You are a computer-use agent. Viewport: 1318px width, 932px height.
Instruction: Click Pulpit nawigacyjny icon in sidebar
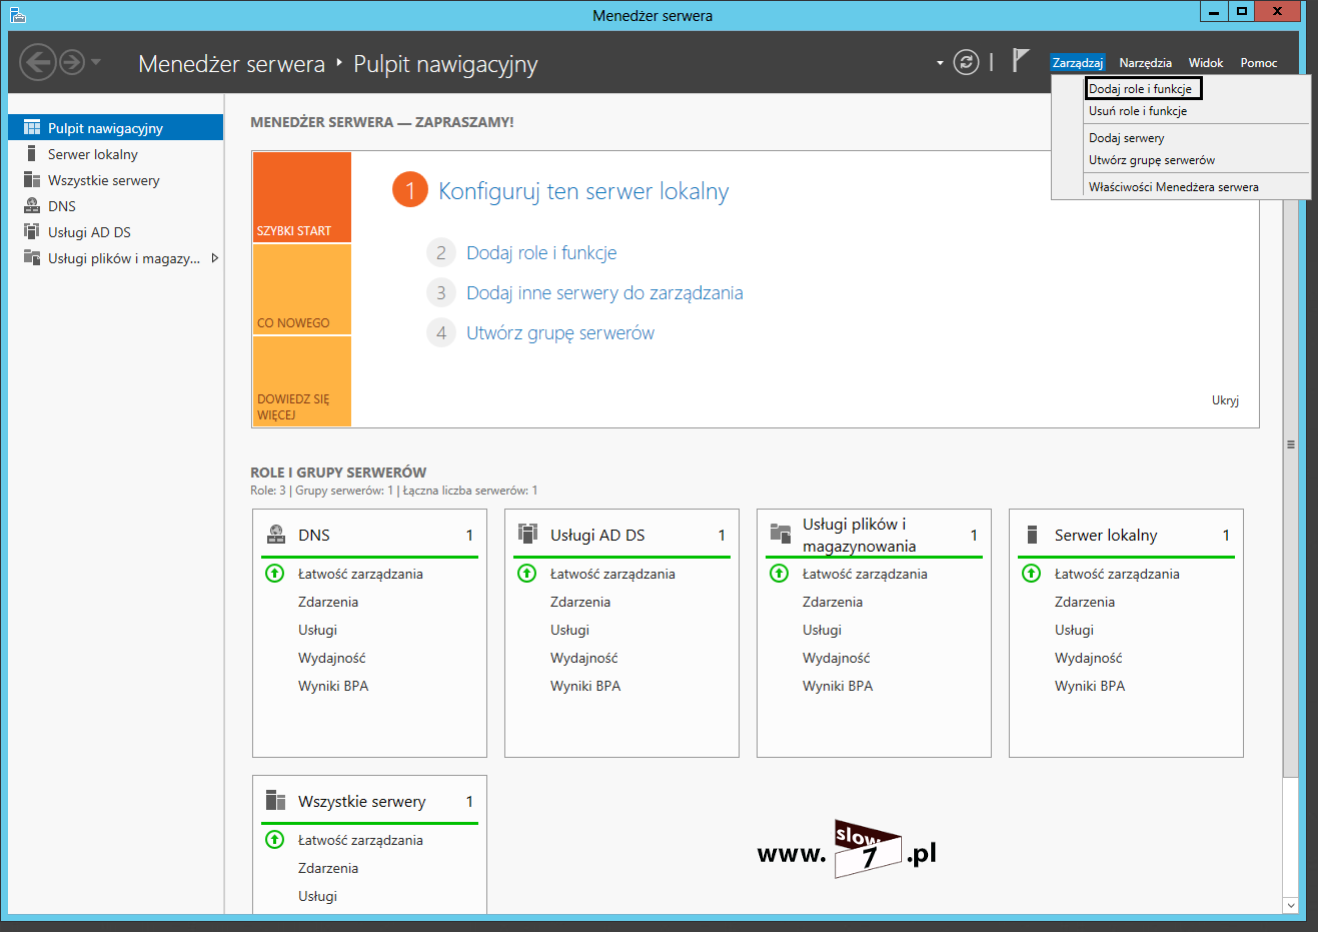(32, 127)
